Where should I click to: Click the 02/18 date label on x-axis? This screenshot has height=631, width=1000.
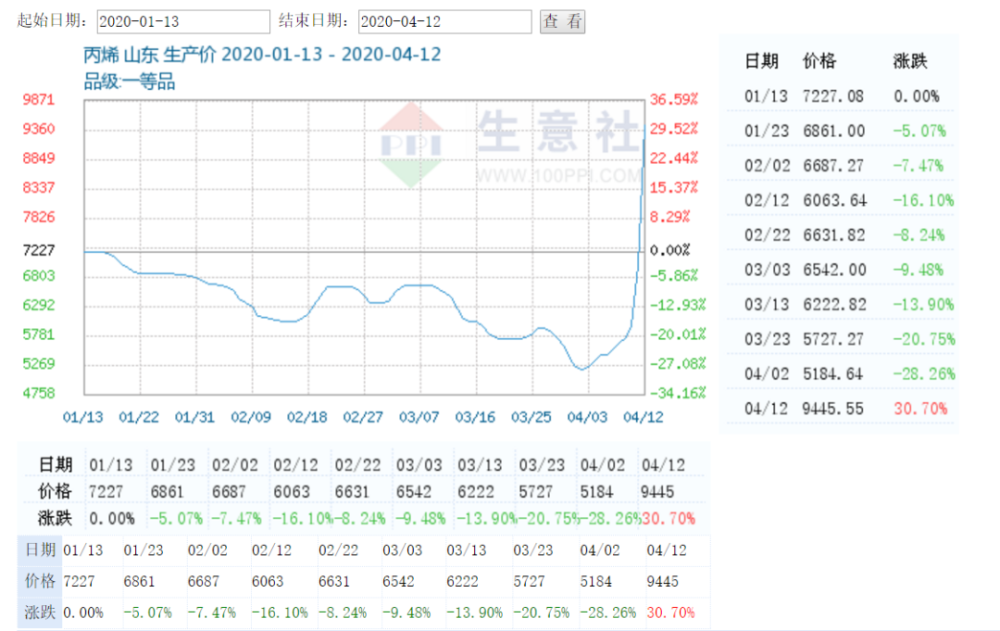click(307, 417)
